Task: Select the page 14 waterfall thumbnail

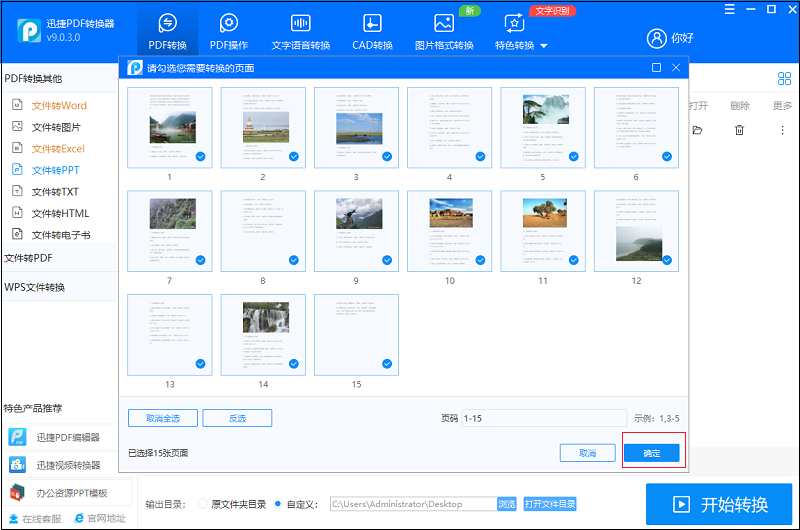Action: tap(263, 335)
